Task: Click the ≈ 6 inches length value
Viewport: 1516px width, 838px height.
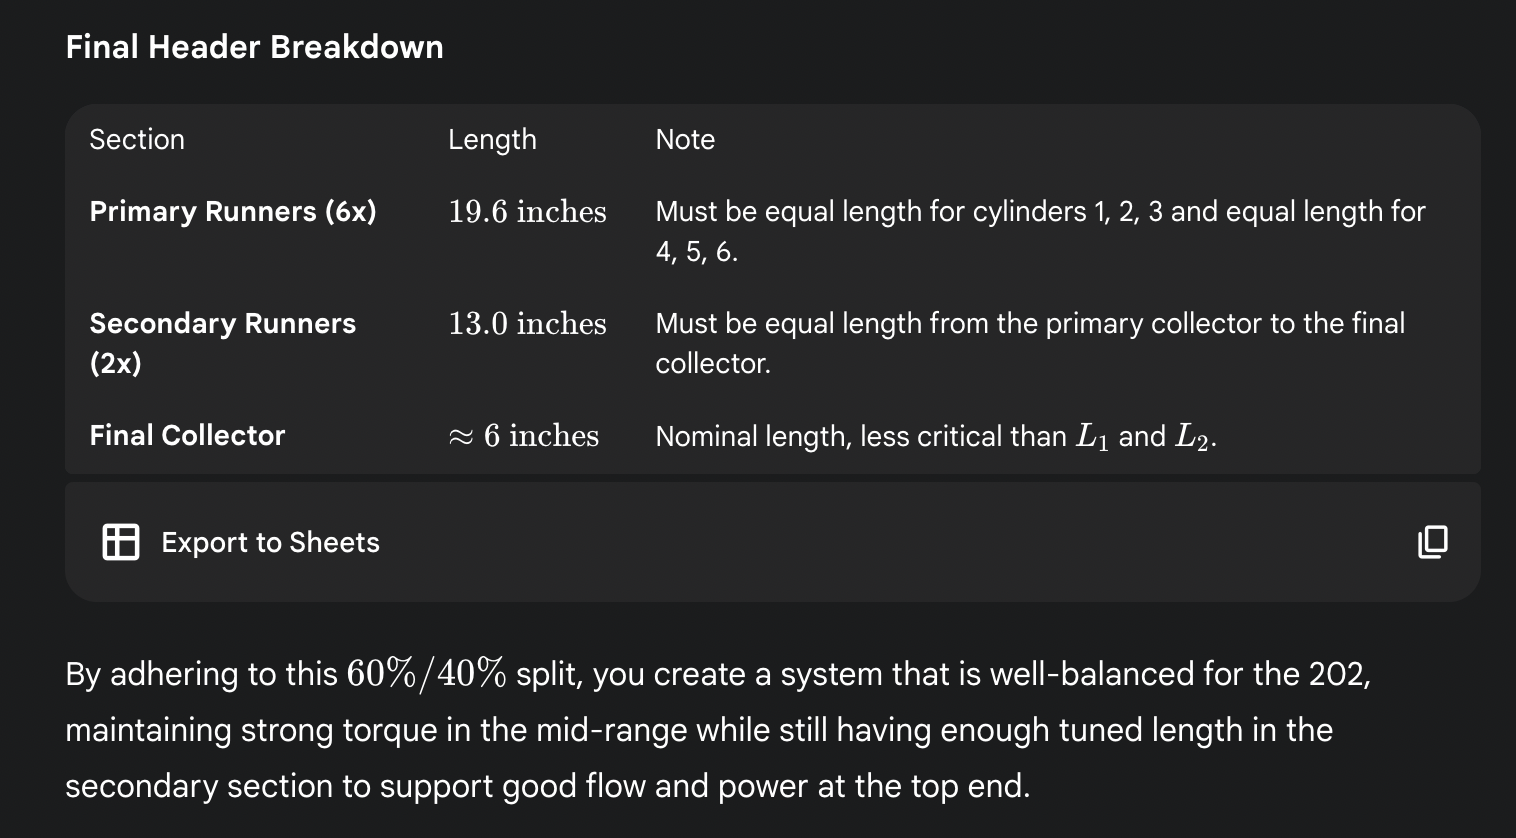Action: coord(524,435)
